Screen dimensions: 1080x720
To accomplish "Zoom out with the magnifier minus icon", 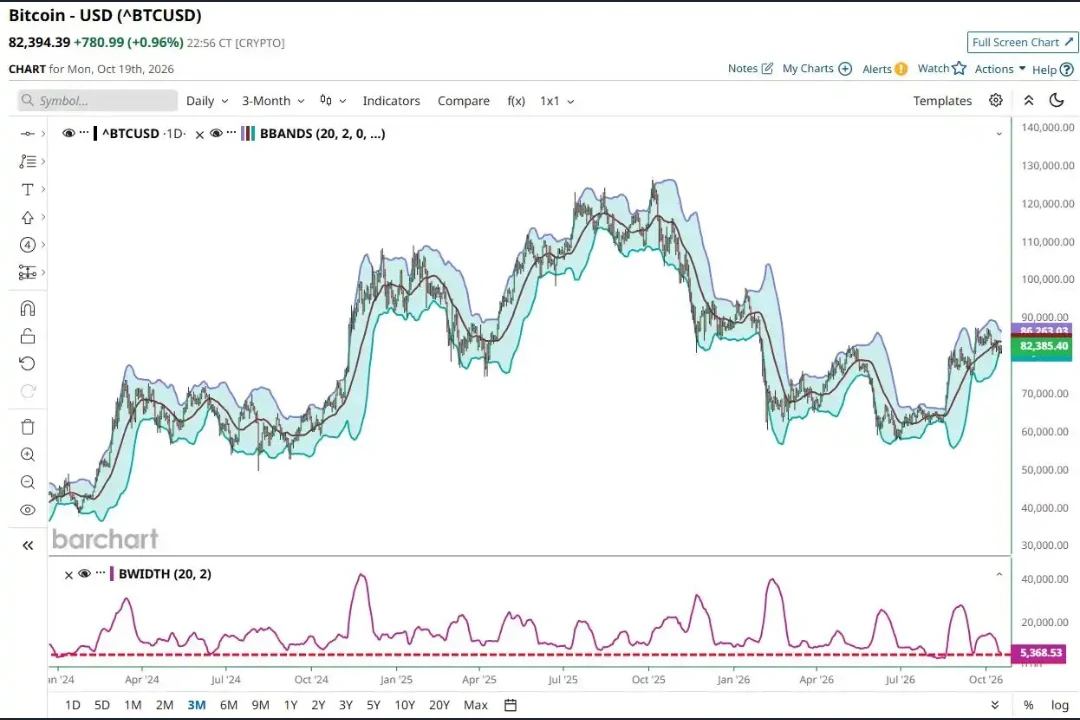I will [28, 482].
